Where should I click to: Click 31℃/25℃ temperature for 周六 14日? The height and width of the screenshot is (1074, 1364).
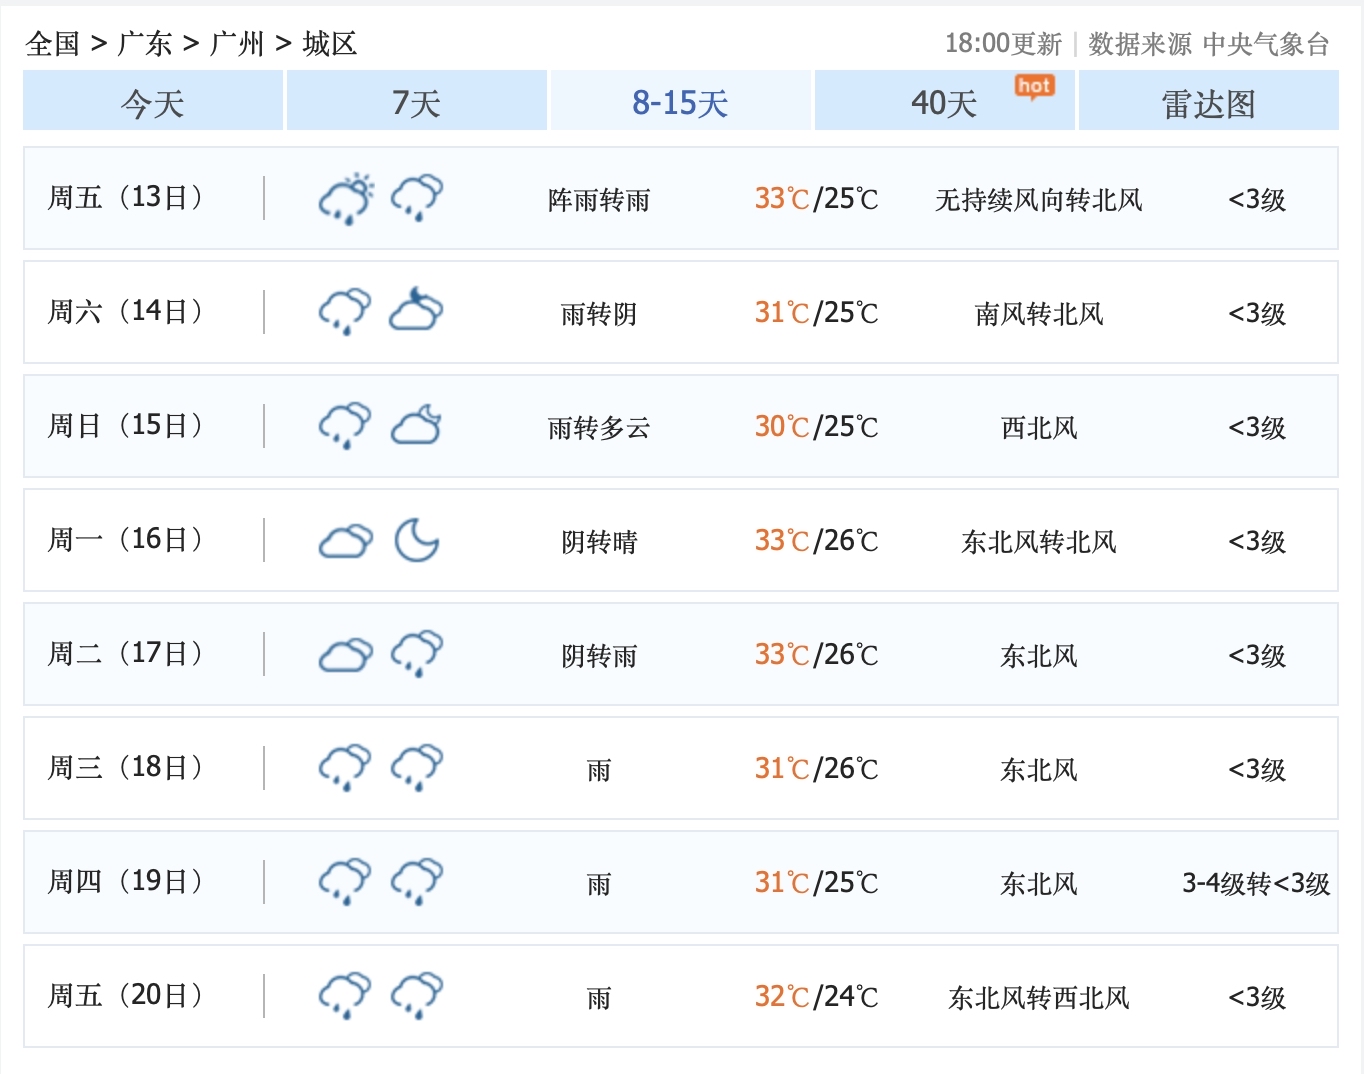(x=816, y=313)
